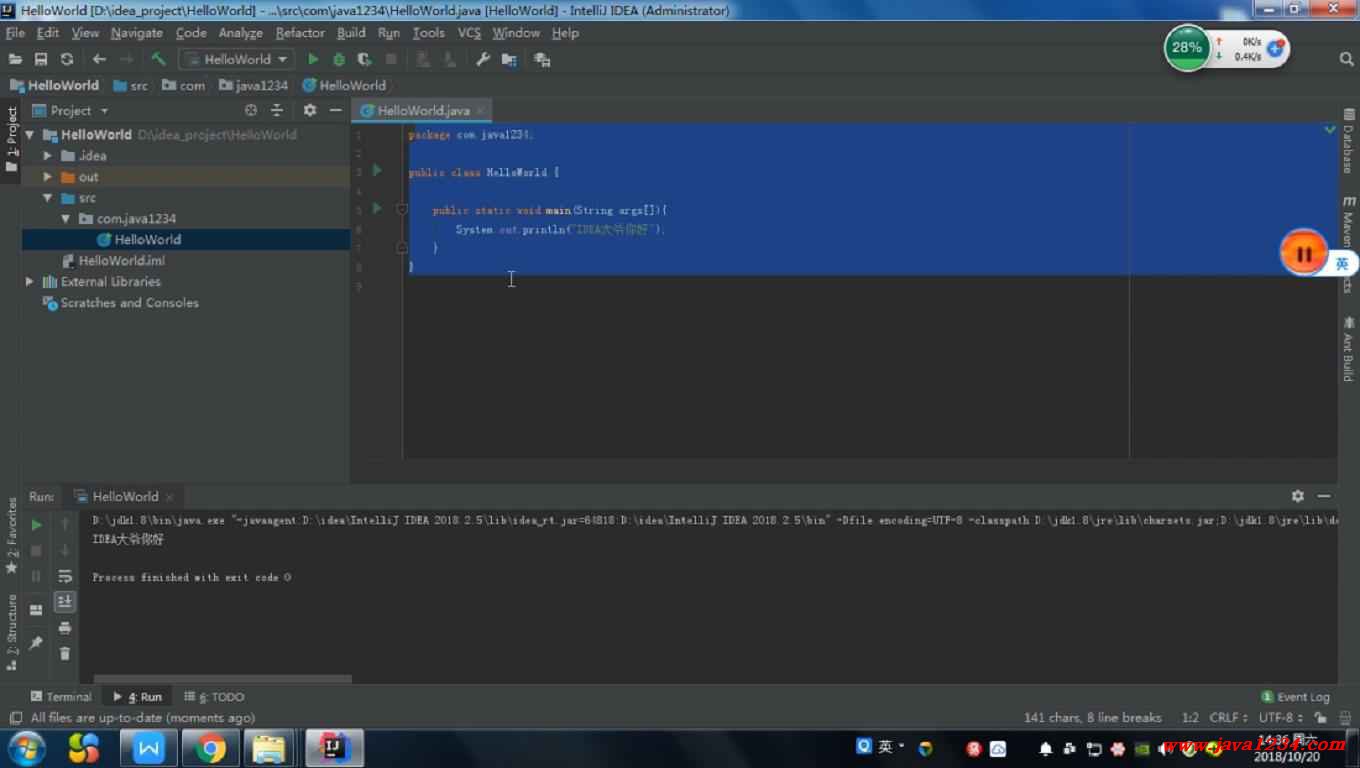Image resolution: width=1360 pixels, height=768 pixels.
Task: Expand the .idea folder
Action: pyautogui.click(x=47, y=156)
